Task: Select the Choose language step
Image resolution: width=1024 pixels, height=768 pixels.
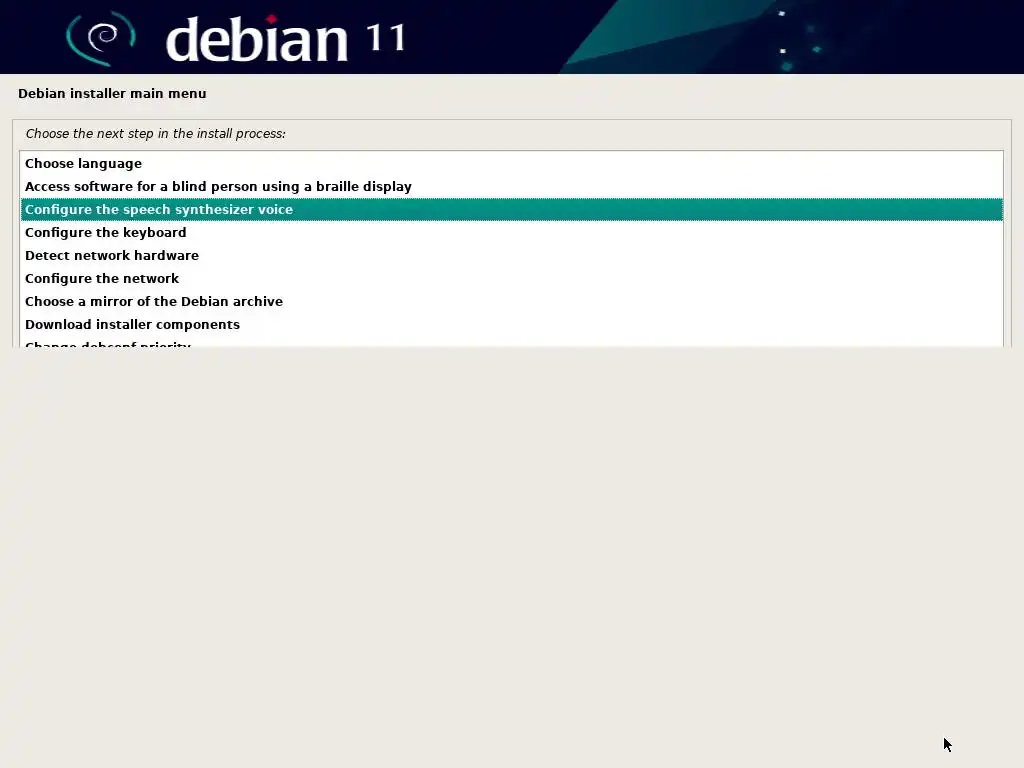Action: 511,163
